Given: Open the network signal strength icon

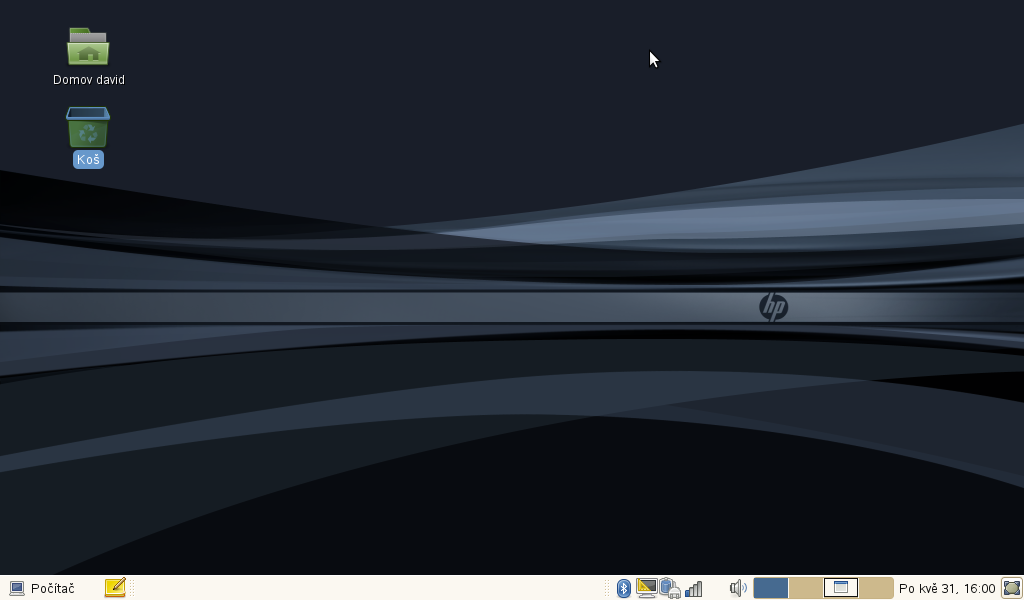Looking at the screenshot, I should 694,589.
